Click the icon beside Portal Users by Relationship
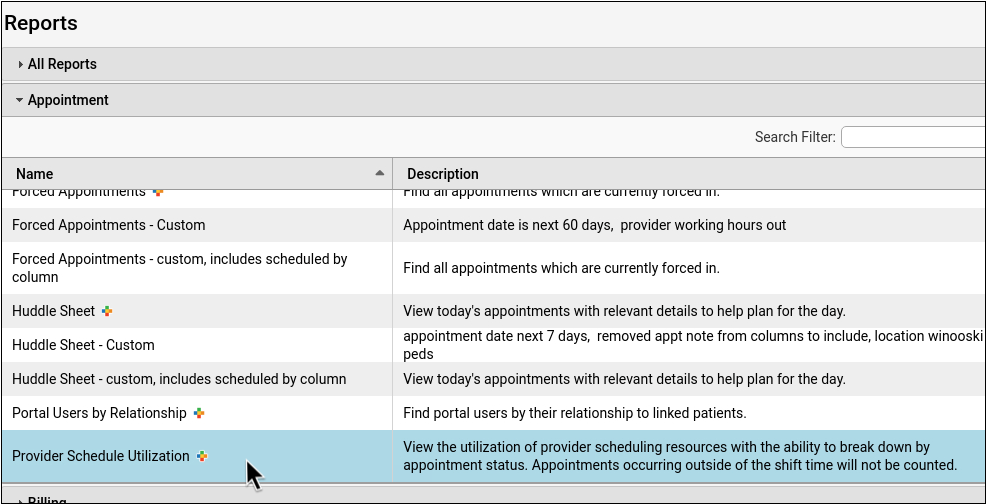This screenshot has width=986, height=504. (199, 414)
